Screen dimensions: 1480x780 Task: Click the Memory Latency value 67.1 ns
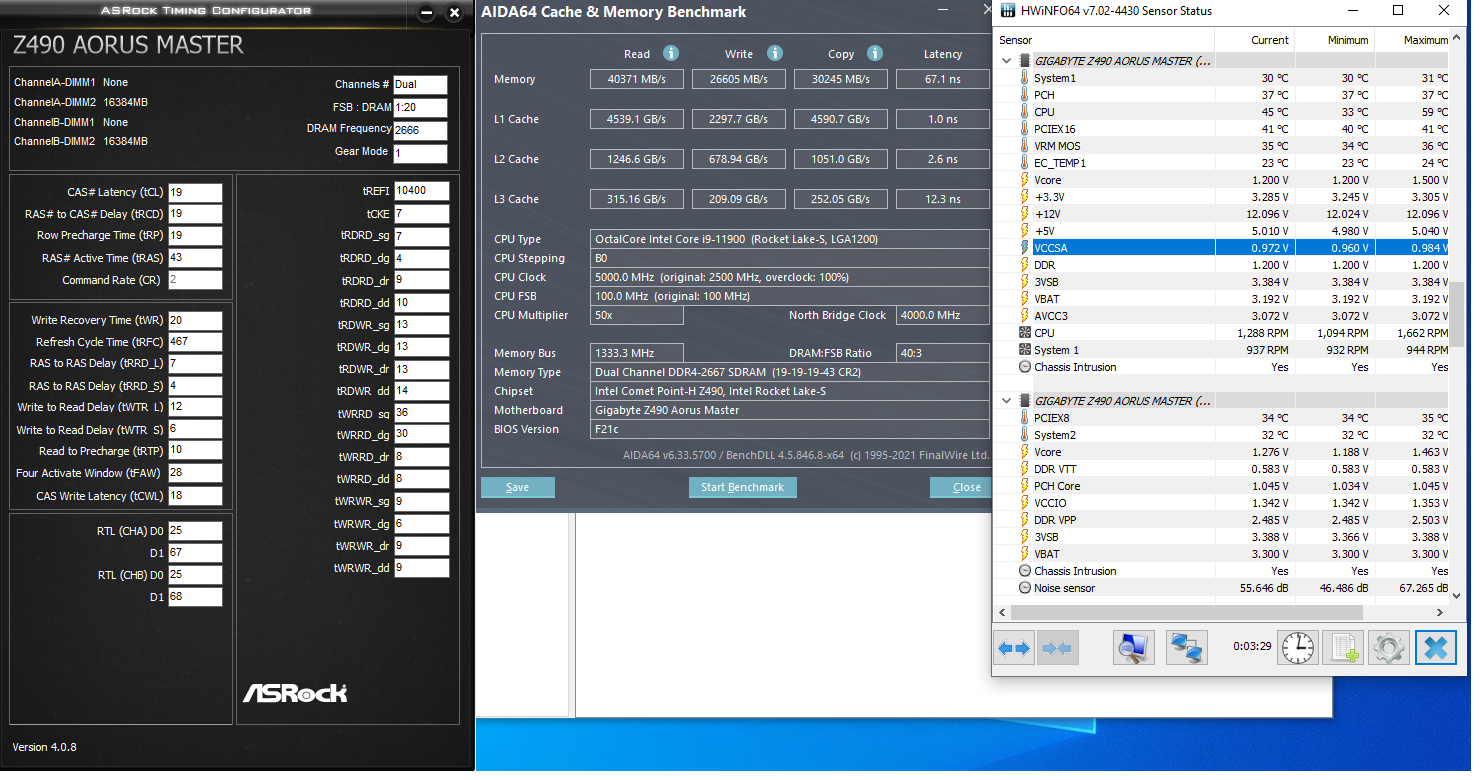tap(942, 79)
